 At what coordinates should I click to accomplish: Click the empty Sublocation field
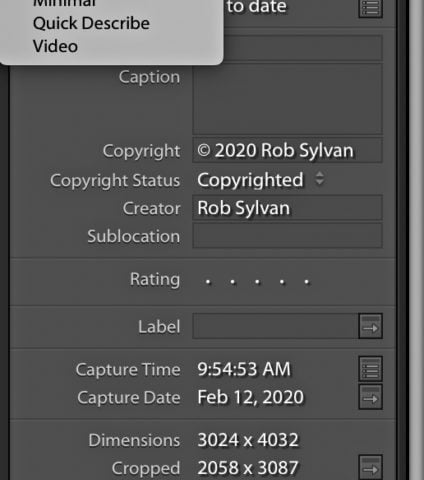tap(287, 236)
